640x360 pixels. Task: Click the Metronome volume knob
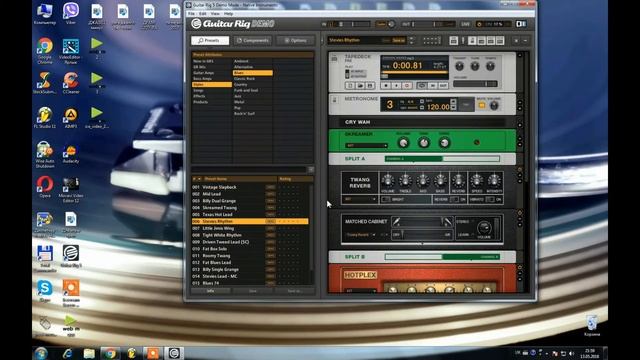point(494,106)
